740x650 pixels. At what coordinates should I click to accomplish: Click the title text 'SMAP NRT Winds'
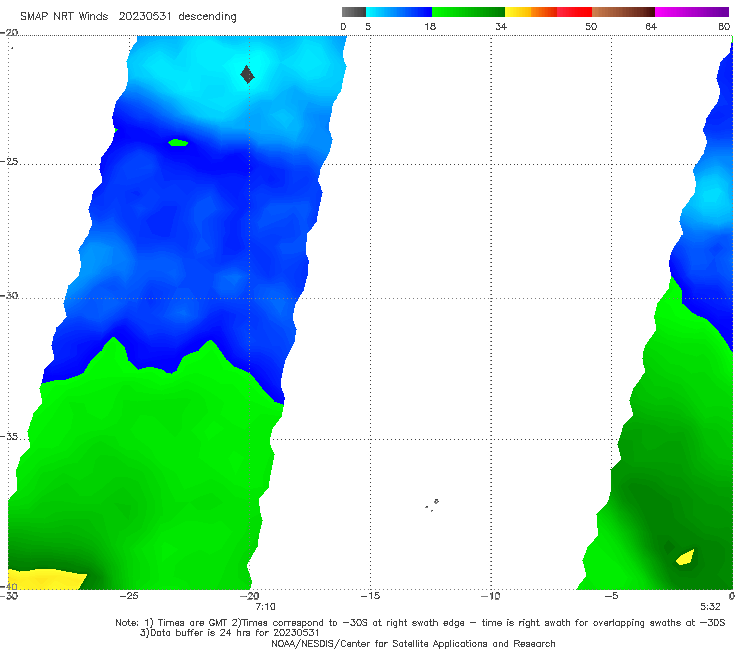coord(64,16)
